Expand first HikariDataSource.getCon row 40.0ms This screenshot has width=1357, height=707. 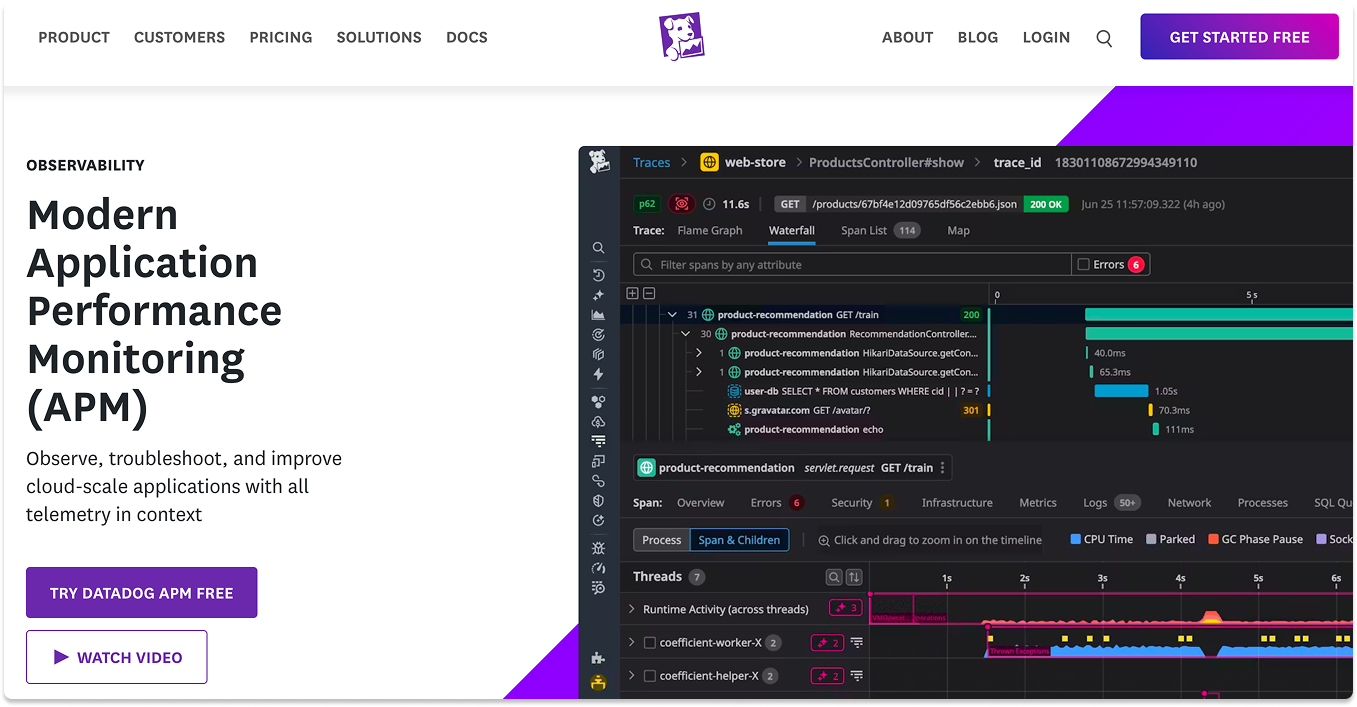(699, 353)
